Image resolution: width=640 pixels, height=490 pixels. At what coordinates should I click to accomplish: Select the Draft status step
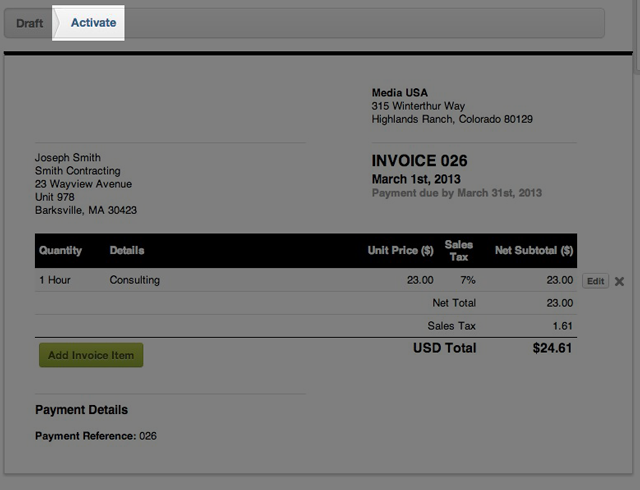pos(29,22)
